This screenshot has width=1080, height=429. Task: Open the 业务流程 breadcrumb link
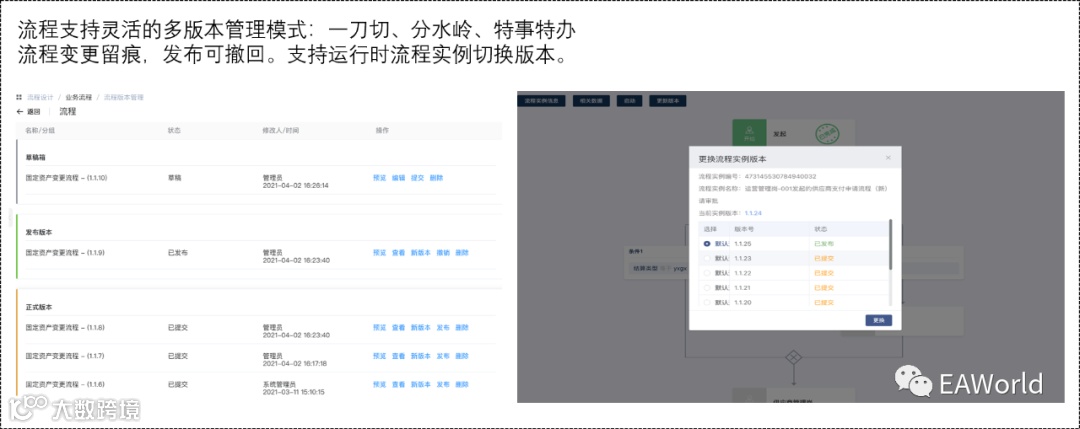click(x=79, y=97)
